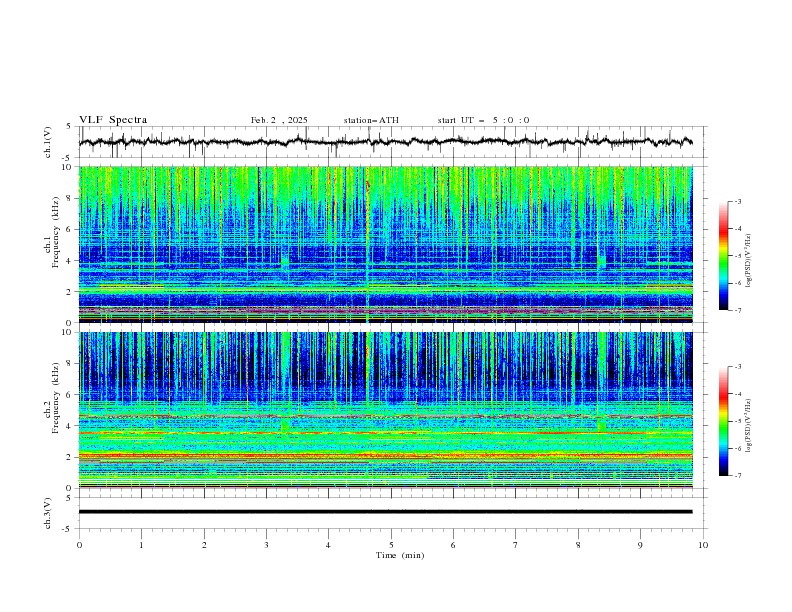Click the '-3' label on the ch.2 color bar
This screenshot has height=612, width=792.
tap(737, 367)
